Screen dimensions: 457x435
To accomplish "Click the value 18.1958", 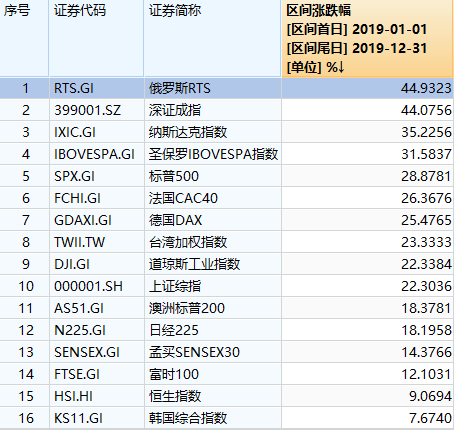I will [x=426, y=330].
